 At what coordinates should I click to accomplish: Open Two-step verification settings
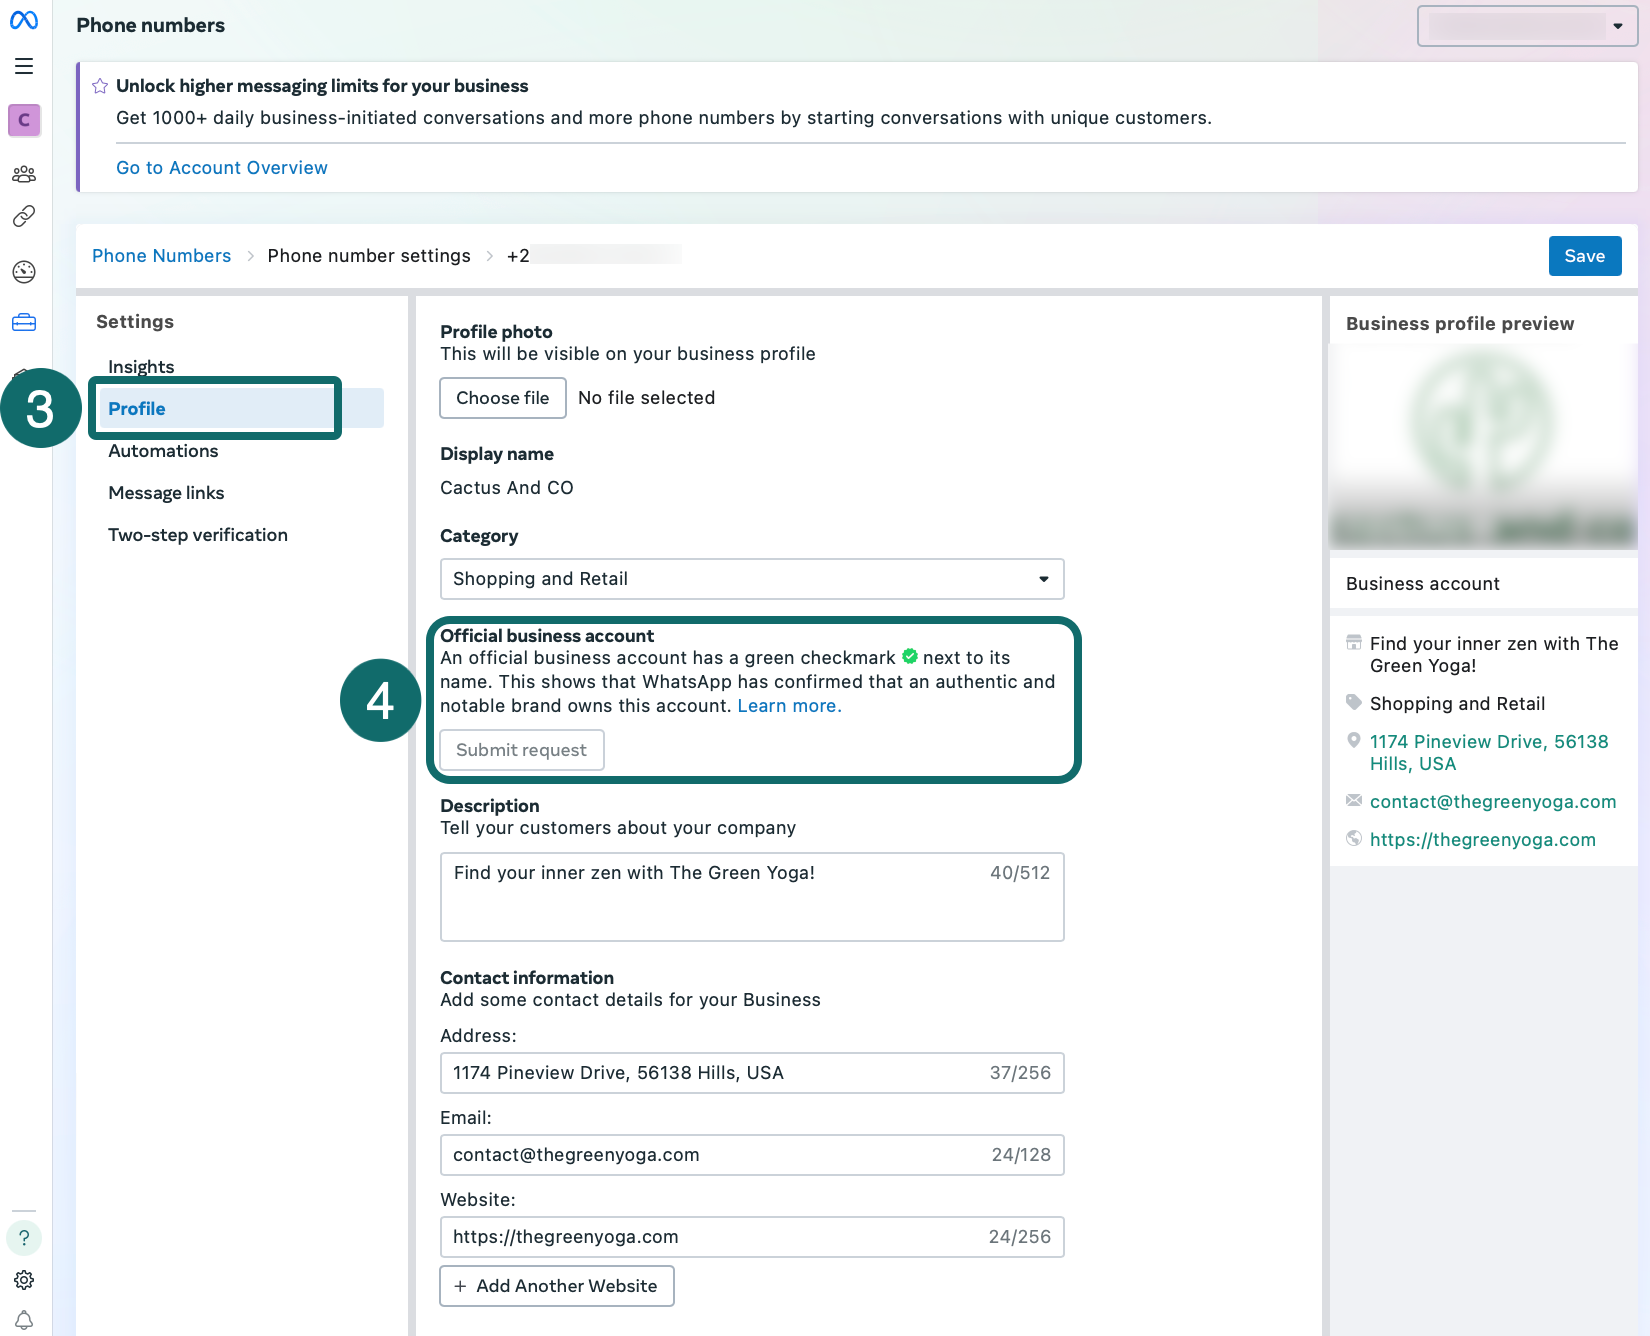198,535
